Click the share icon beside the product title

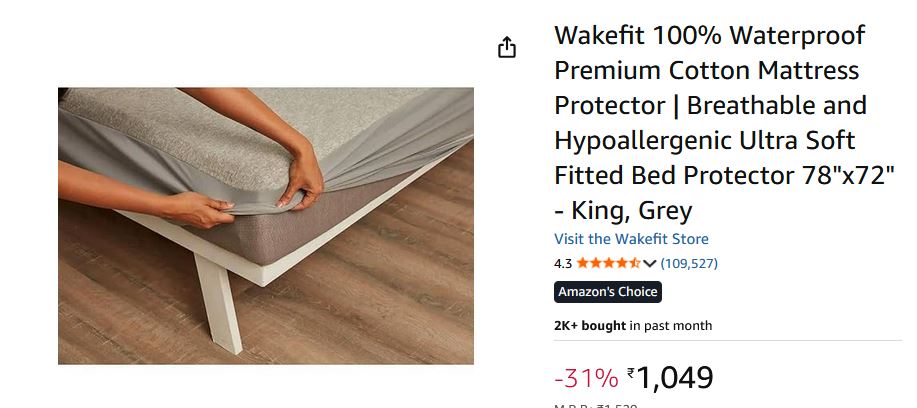coord(507,47)
